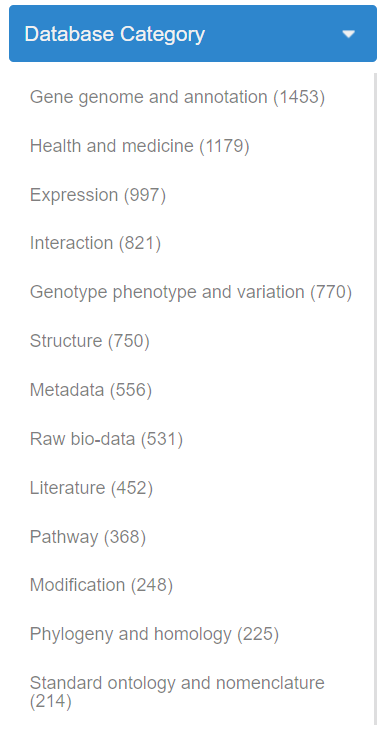The height and width of the screenshot is (732, 379).
Task: Choose Raw bio-data category
Action: [106, 439]
